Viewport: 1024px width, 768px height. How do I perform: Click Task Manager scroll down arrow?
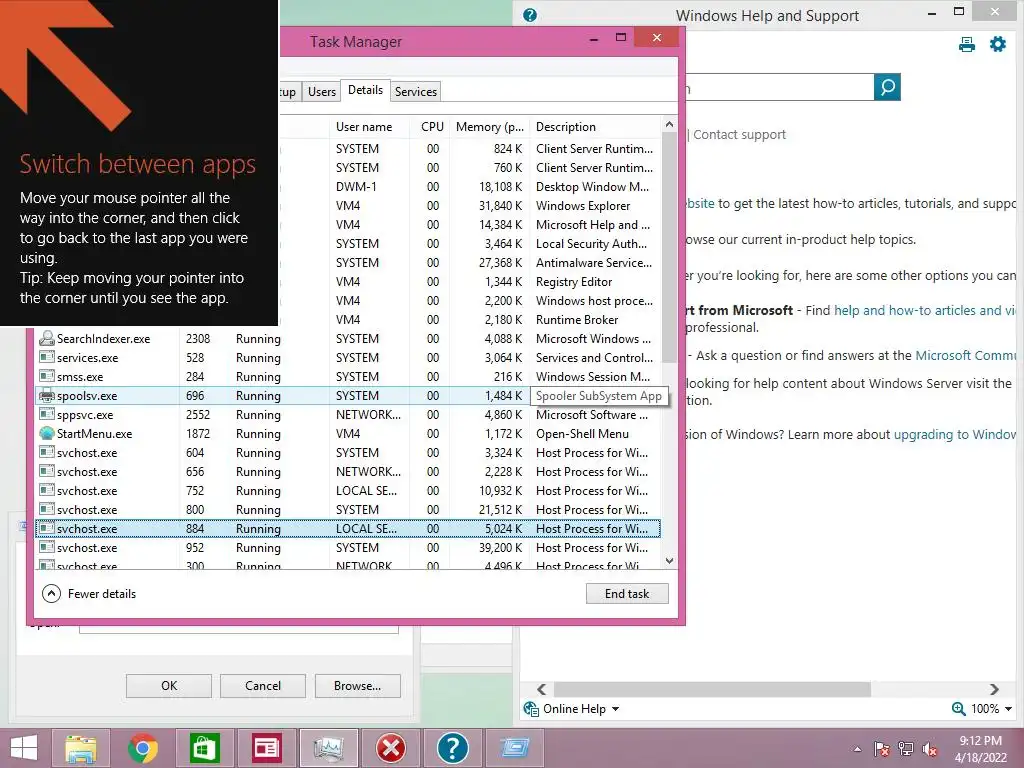669,560
